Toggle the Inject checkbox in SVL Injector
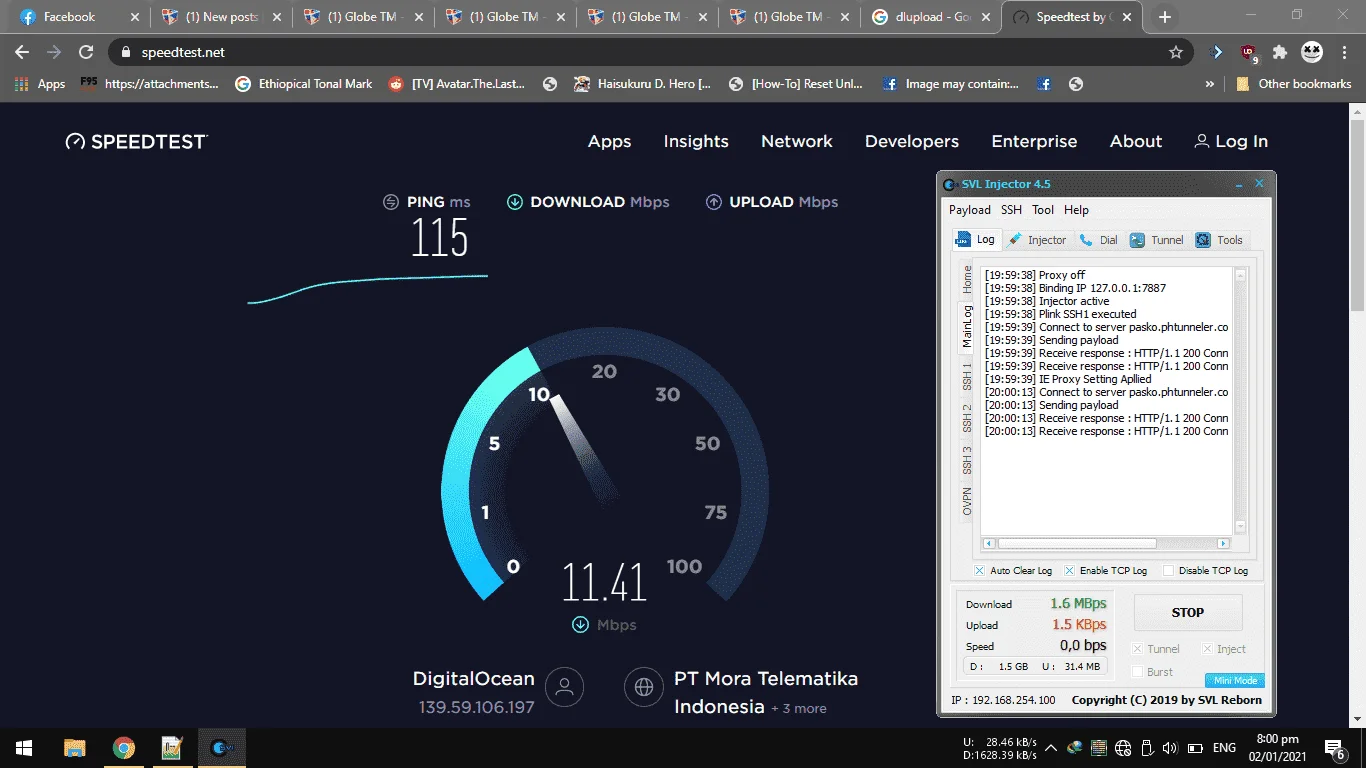Screen dimensions: 1366x768 click(1207, 649)
